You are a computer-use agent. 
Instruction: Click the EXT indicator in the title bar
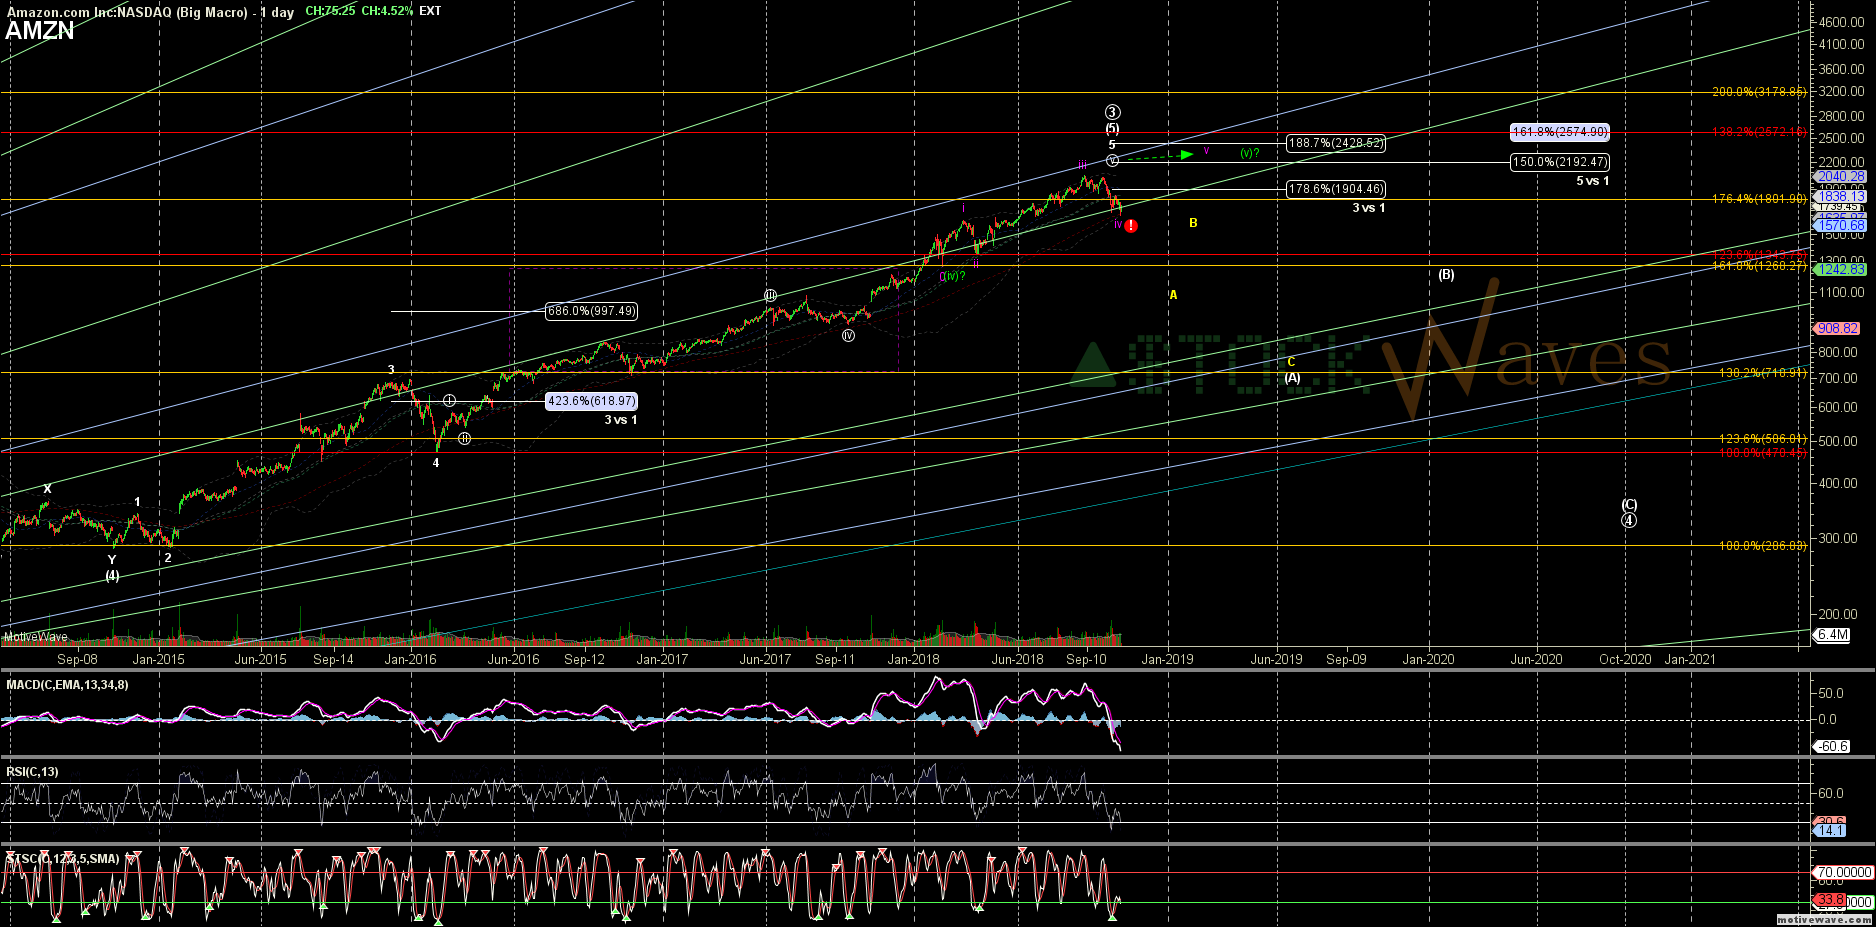point(430,11)
